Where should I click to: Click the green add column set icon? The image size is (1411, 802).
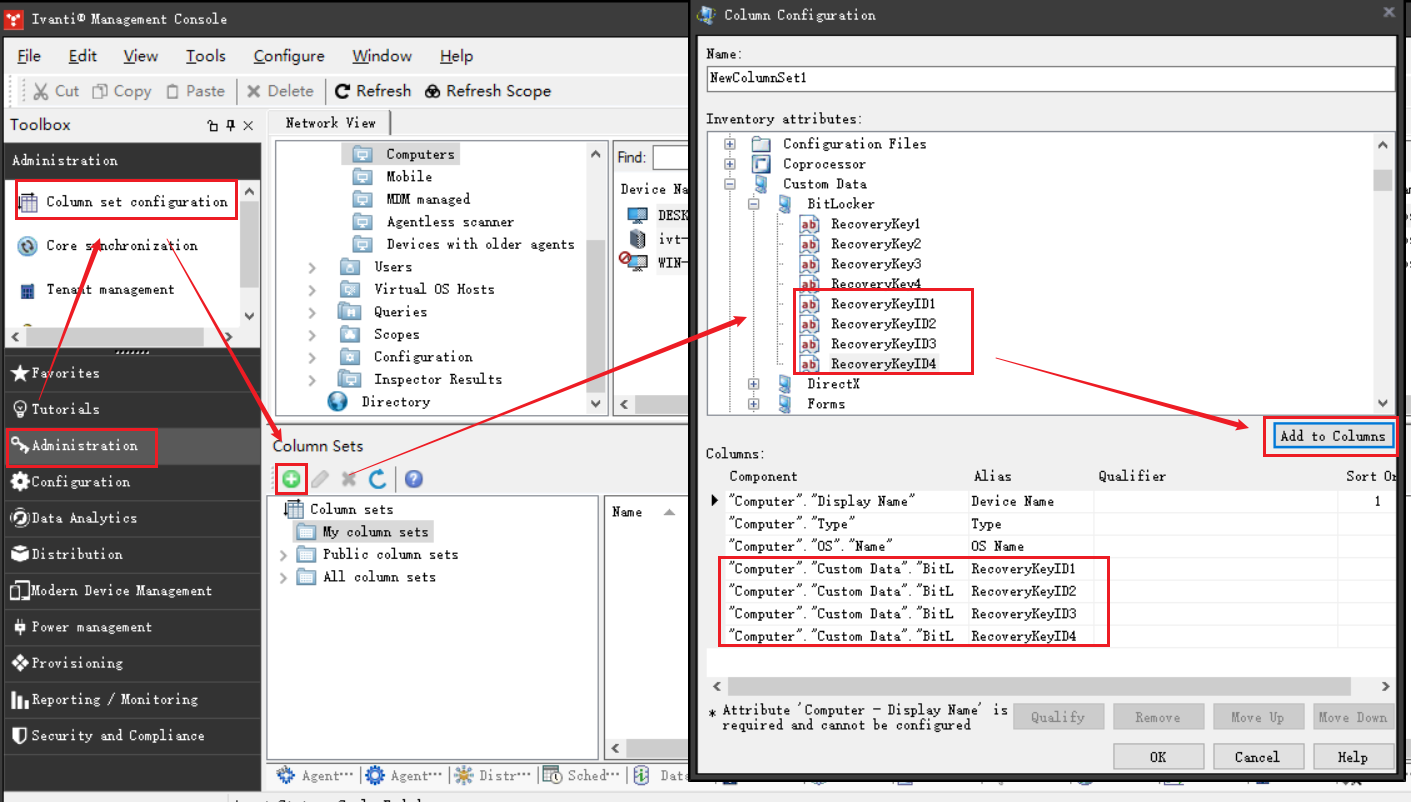[291, 479]
